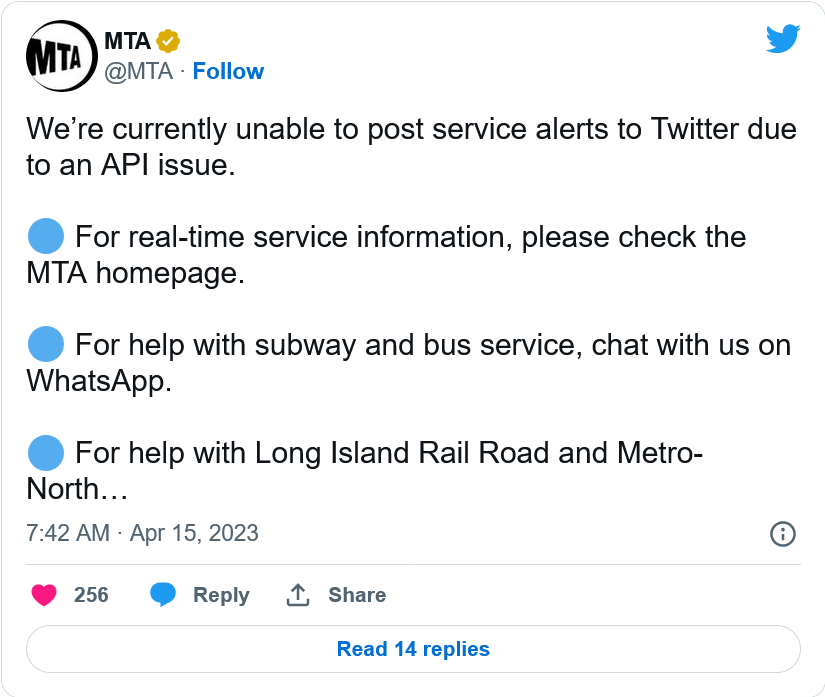Click blue circle before subway and bus line
The height and width of the screenshot is (697, 825).
[46, 345]
